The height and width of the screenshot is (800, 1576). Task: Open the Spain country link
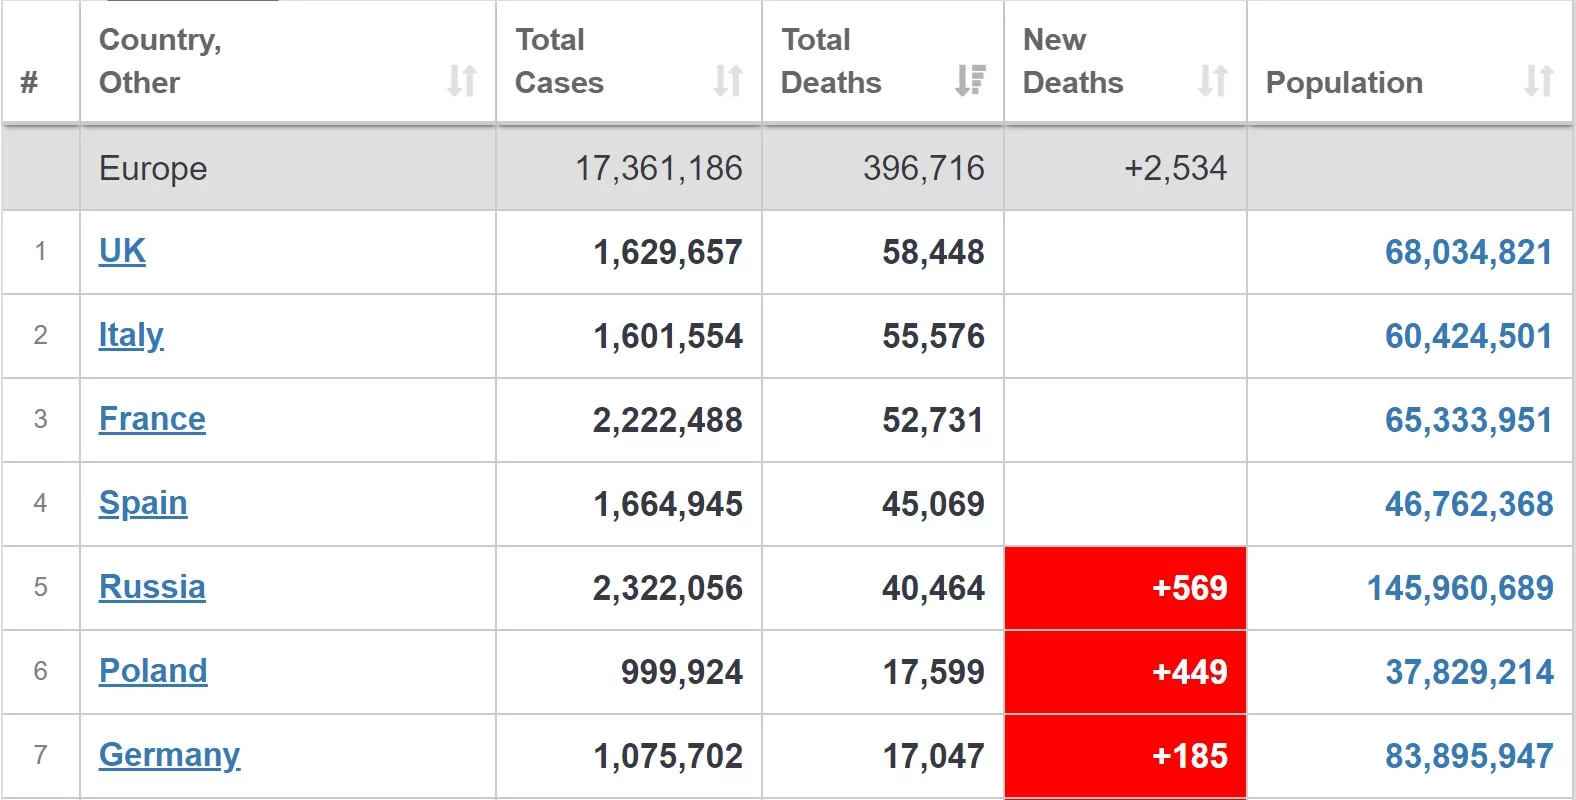click(143, 503)
